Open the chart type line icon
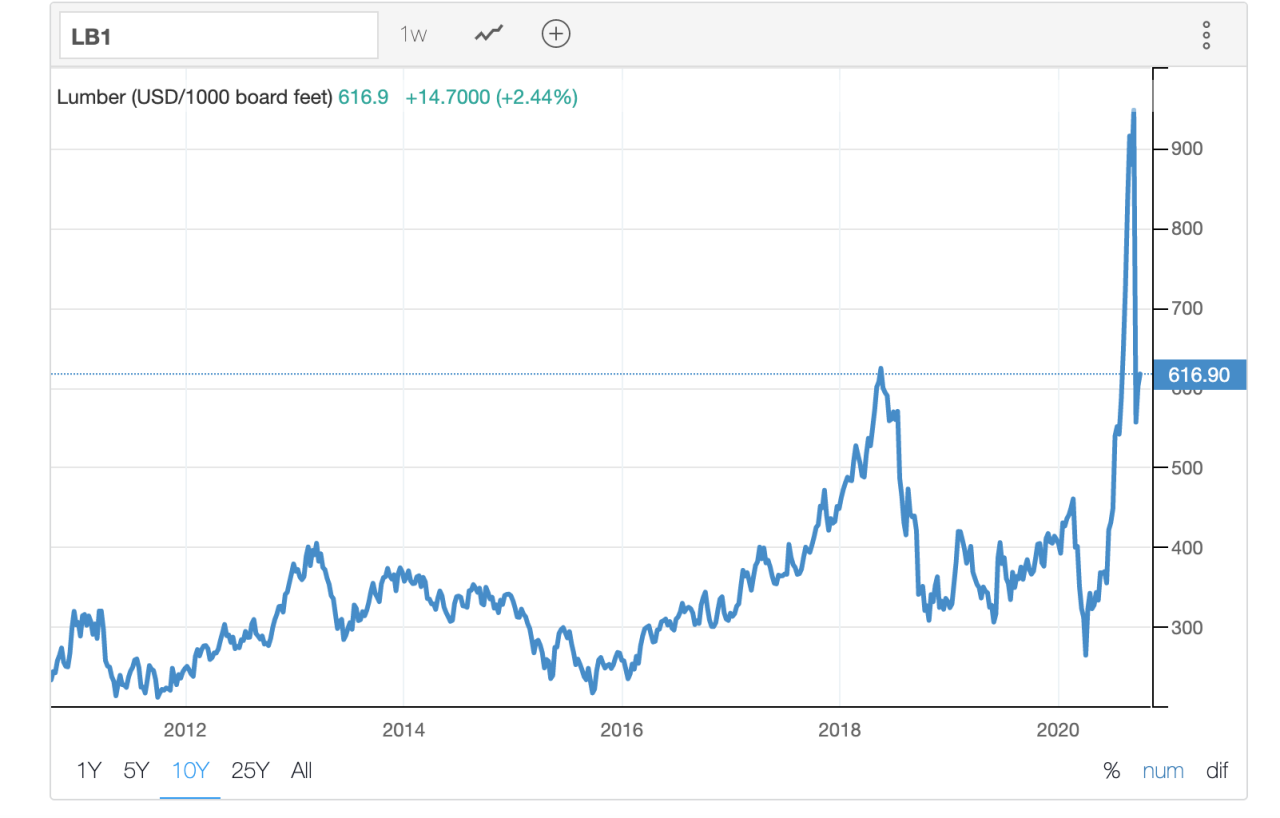 pos(489,34)
